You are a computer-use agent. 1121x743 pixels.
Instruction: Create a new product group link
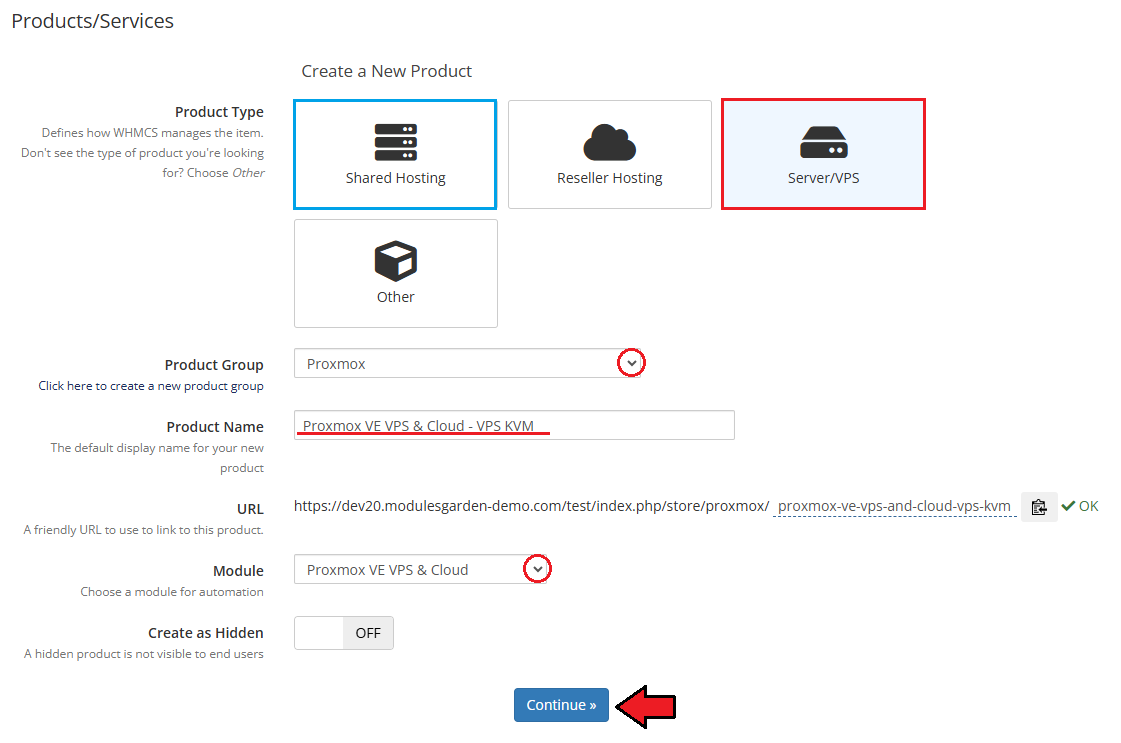coord(151,386)
